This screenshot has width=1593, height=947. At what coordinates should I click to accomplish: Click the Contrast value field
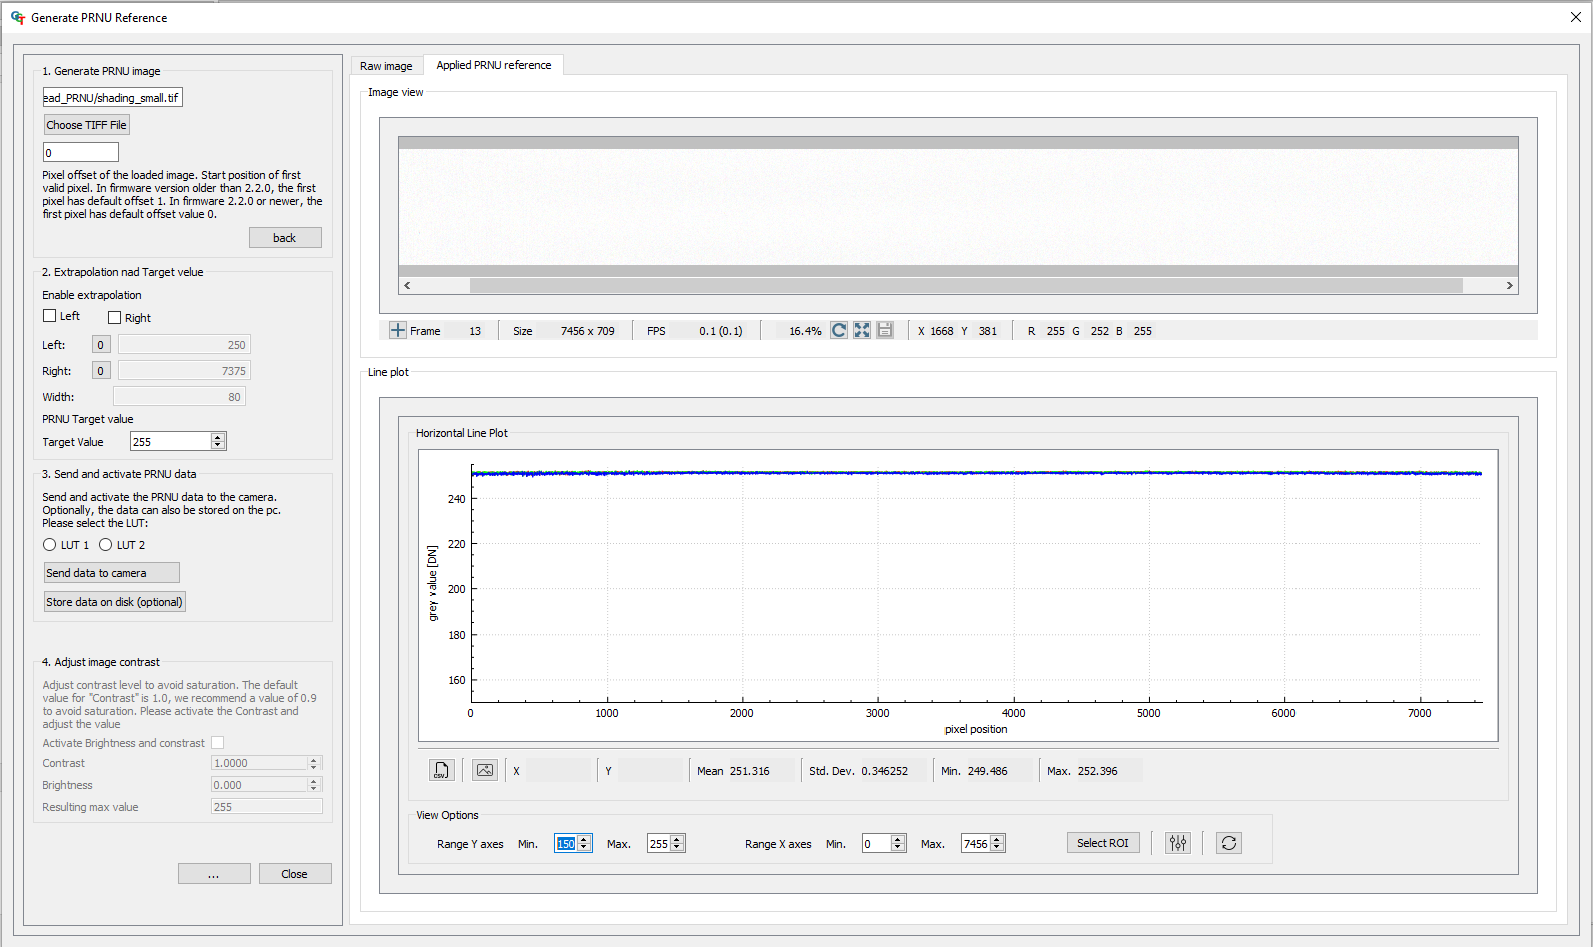(x=259, y=763)
